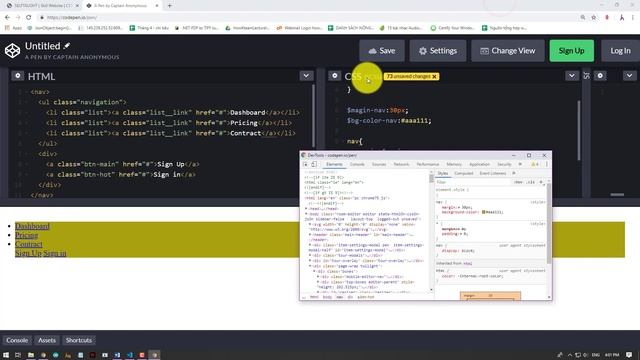The width and height of the screenshot is (640, 360).
Task: Expand head node in DevTools tree
Action: click(306, 209)
